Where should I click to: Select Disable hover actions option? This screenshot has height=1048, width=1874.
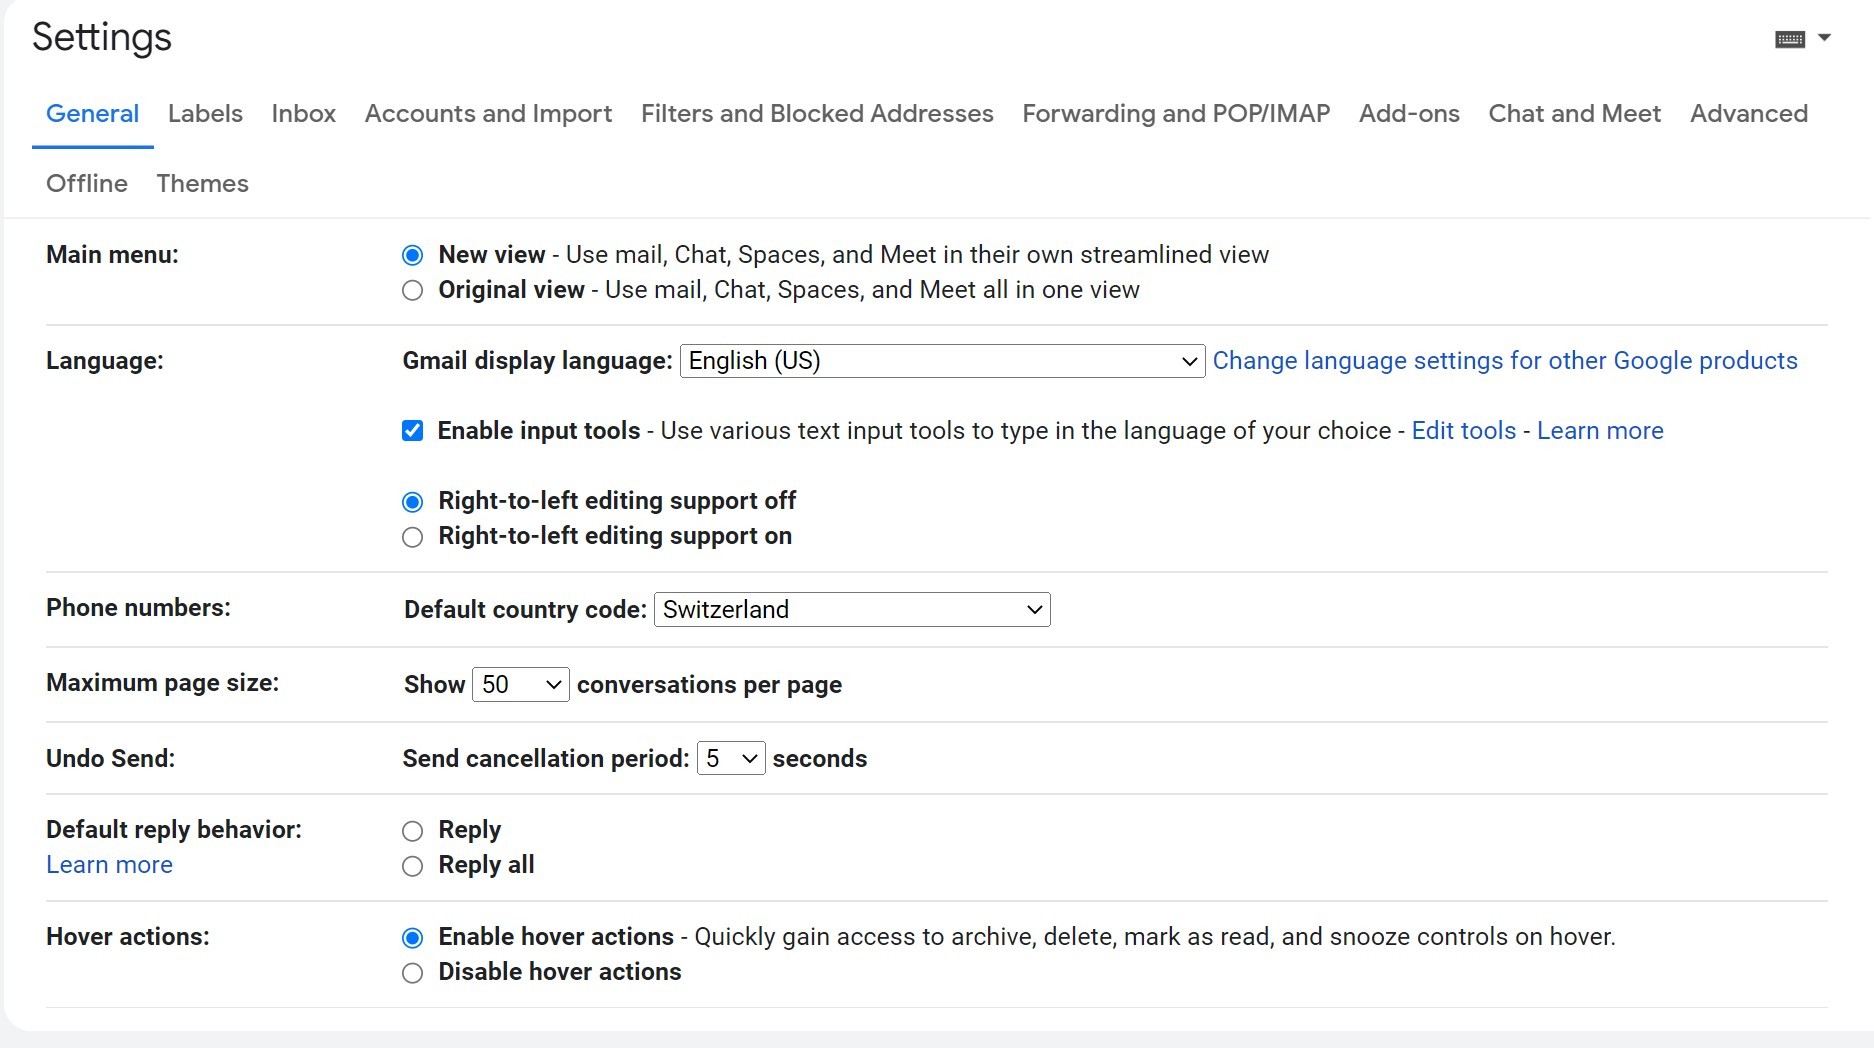(x=412, y=973)
